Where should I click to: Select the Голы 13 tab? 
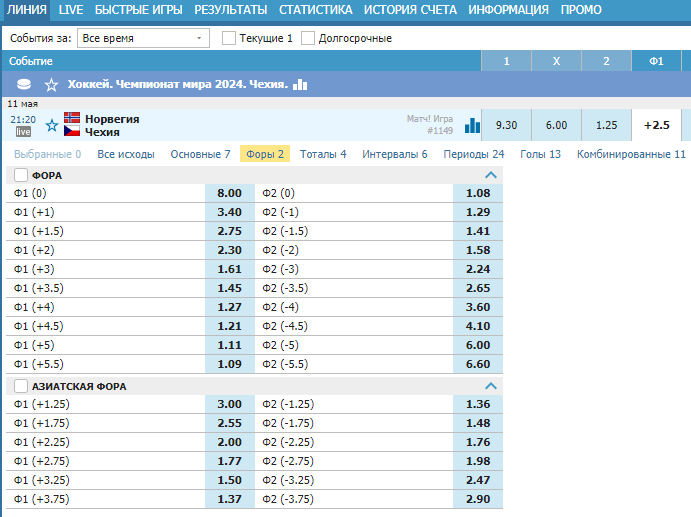540,154
